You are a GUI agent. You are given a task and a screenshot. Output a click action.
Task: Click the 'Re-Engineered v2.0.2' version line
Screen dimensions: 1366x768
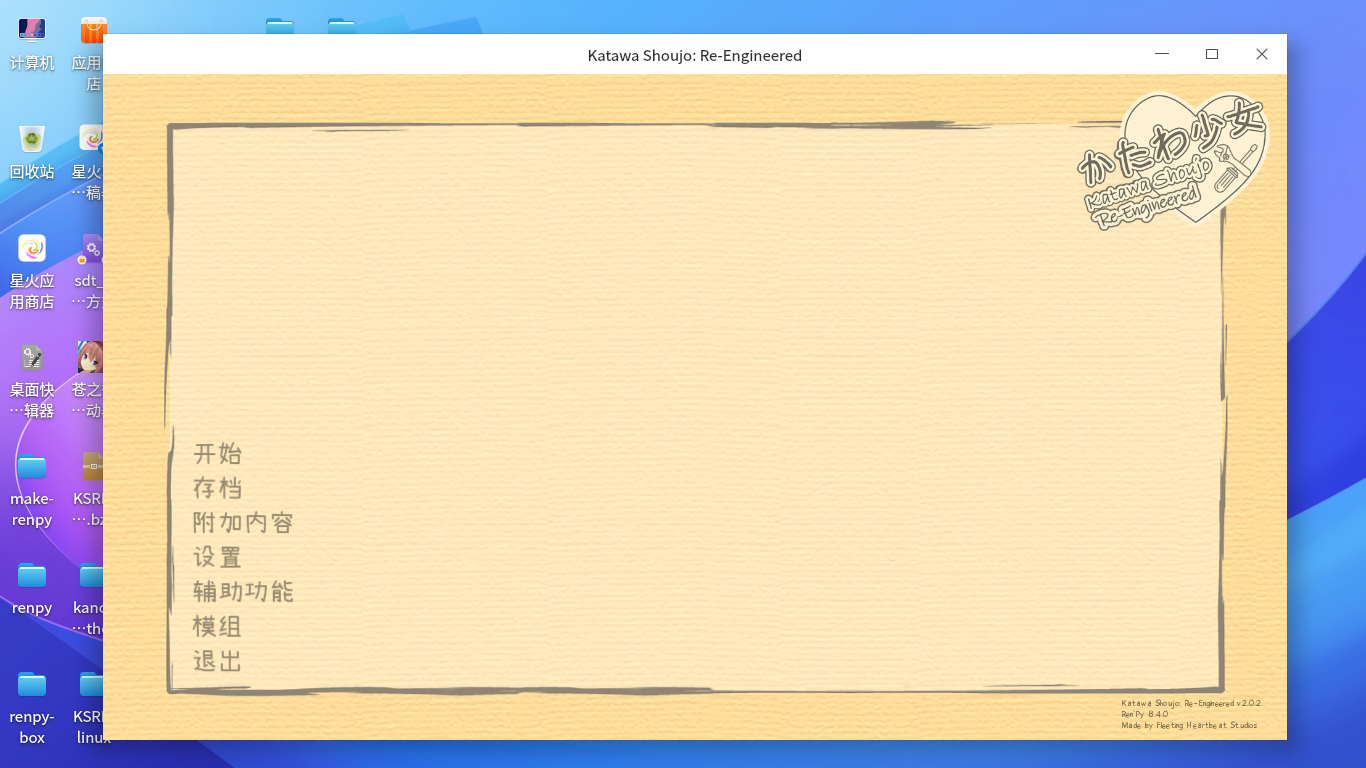(x=1191, y=703)
